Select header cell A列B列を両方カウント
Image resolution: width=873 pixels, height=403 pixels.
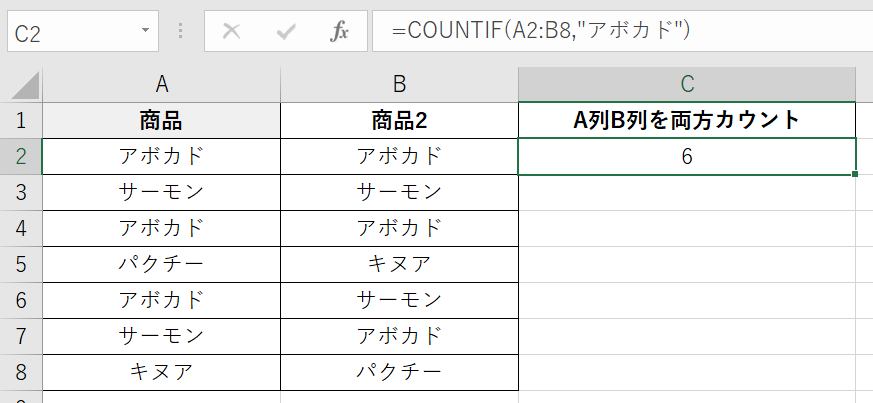click(x=687, y=121)
